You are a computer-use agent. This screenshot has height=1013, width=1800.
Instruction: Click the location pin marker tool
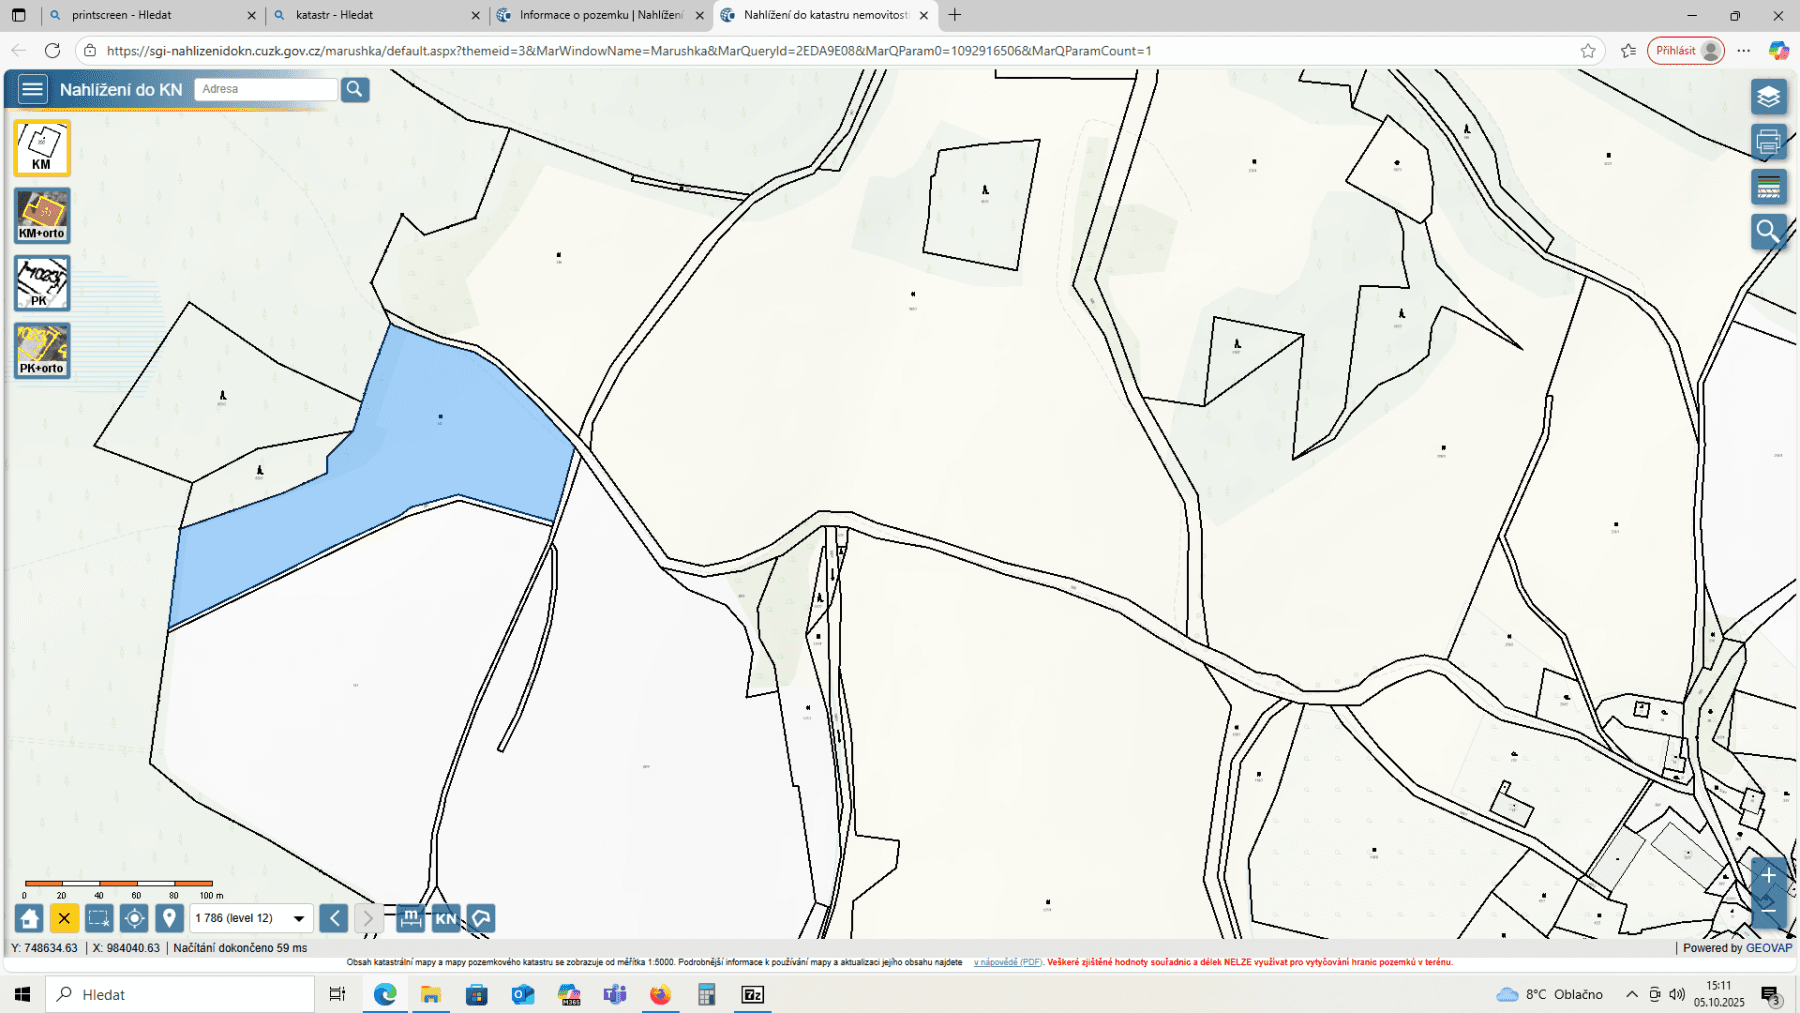169,918
